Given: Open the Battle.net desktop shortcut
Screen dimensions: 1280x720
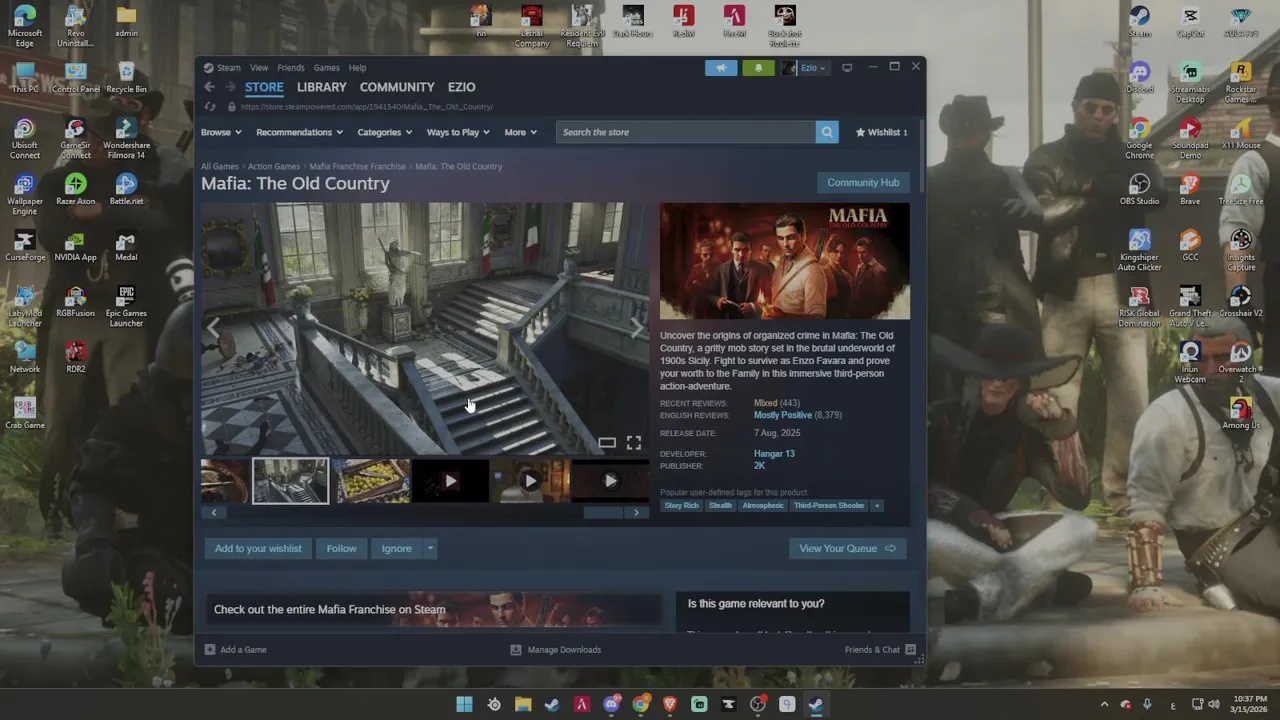Looking at the screenshot, I should click(126, 190).
